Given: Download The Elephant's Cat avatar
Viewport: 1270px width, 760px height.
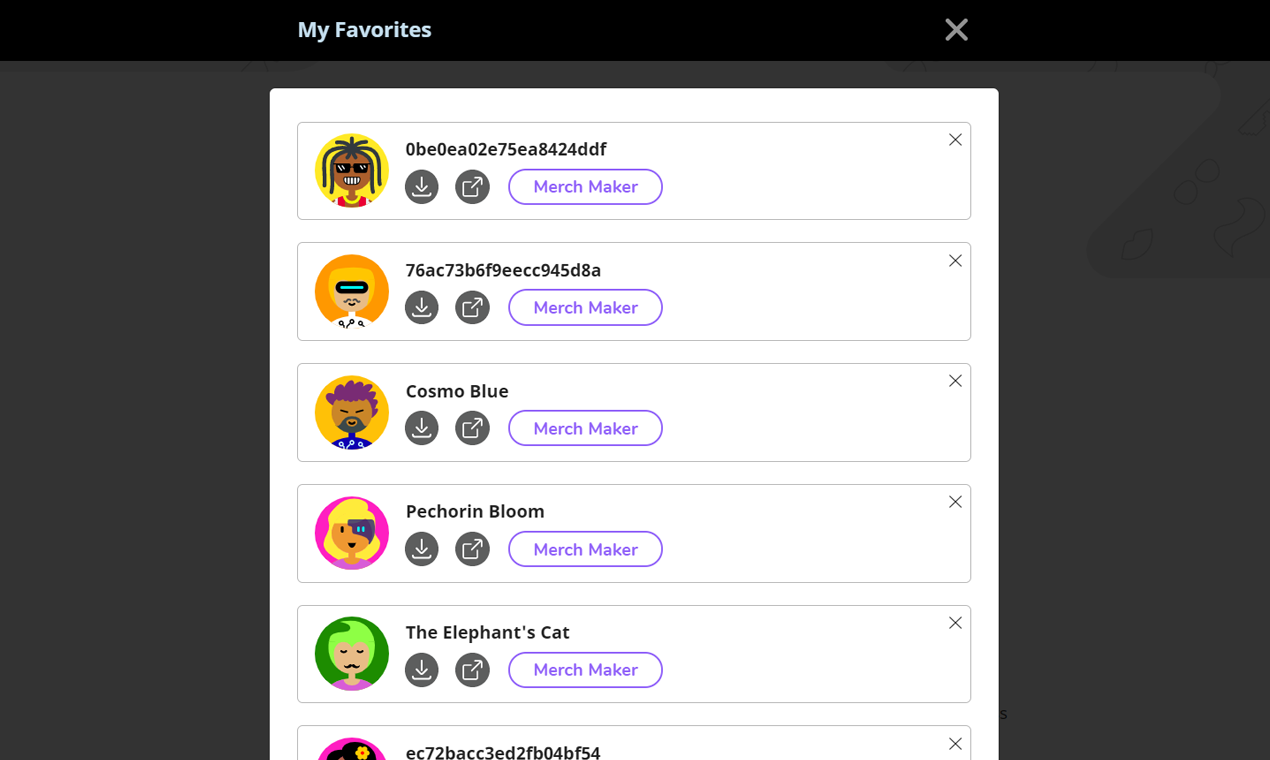Looking at the screenshot, I should pos(421,670).
